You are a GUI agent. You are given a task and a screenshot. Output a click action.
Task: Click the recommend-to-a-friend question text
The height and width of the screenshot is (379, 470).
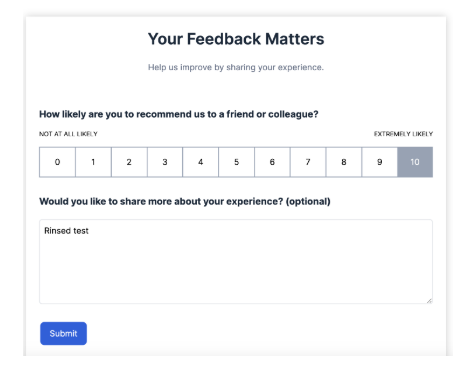(179, 114)
